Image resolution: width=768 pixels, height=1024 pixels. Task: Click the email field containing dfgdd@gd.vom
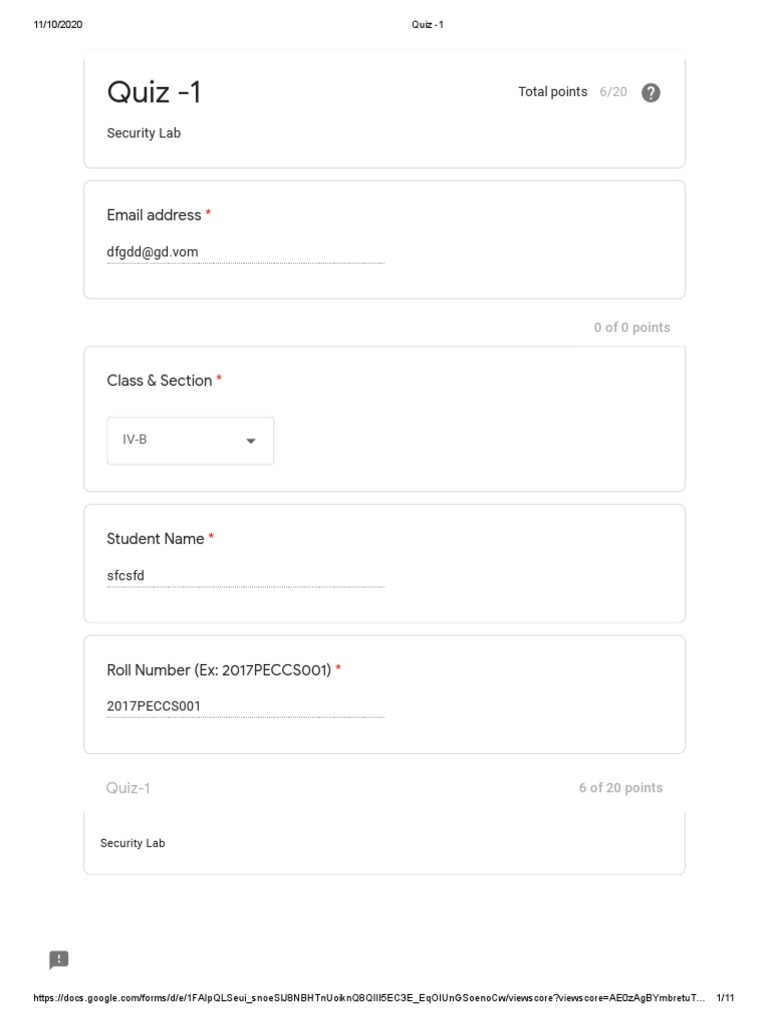(245, 252)
